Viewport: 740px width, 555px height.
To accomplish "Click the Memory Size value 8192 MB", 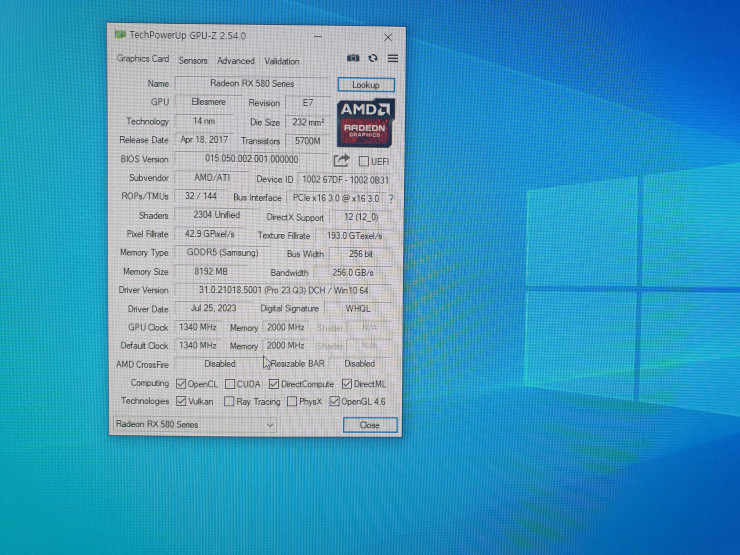I will click(211, 271).
